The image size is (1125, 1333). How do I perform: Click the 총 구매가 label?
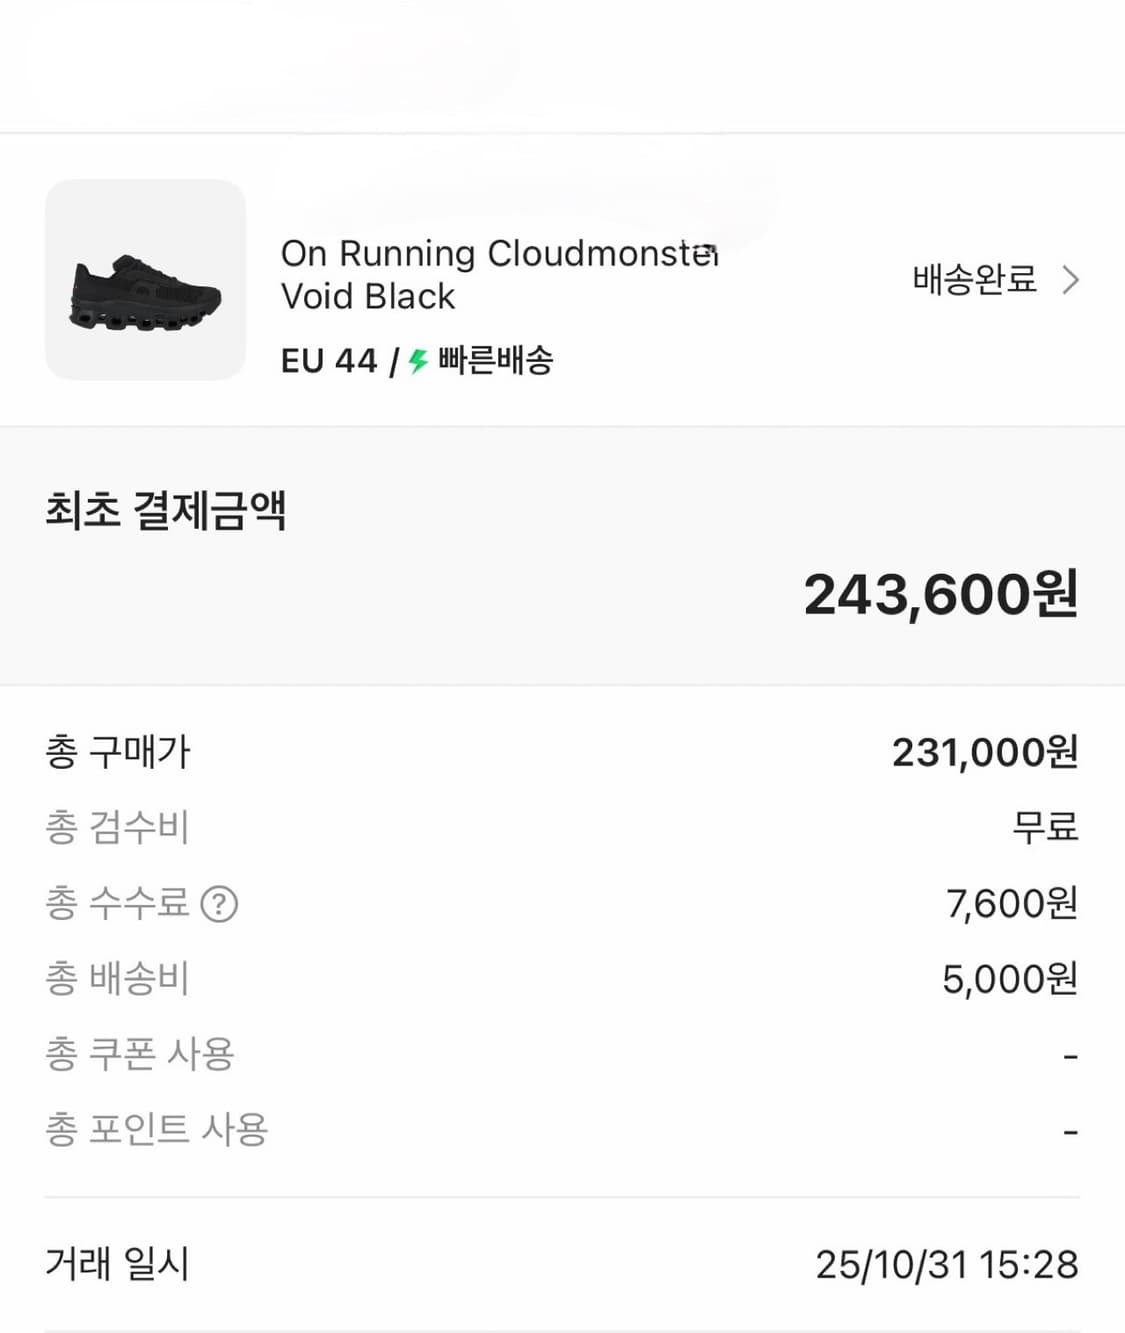coord(118,752)
